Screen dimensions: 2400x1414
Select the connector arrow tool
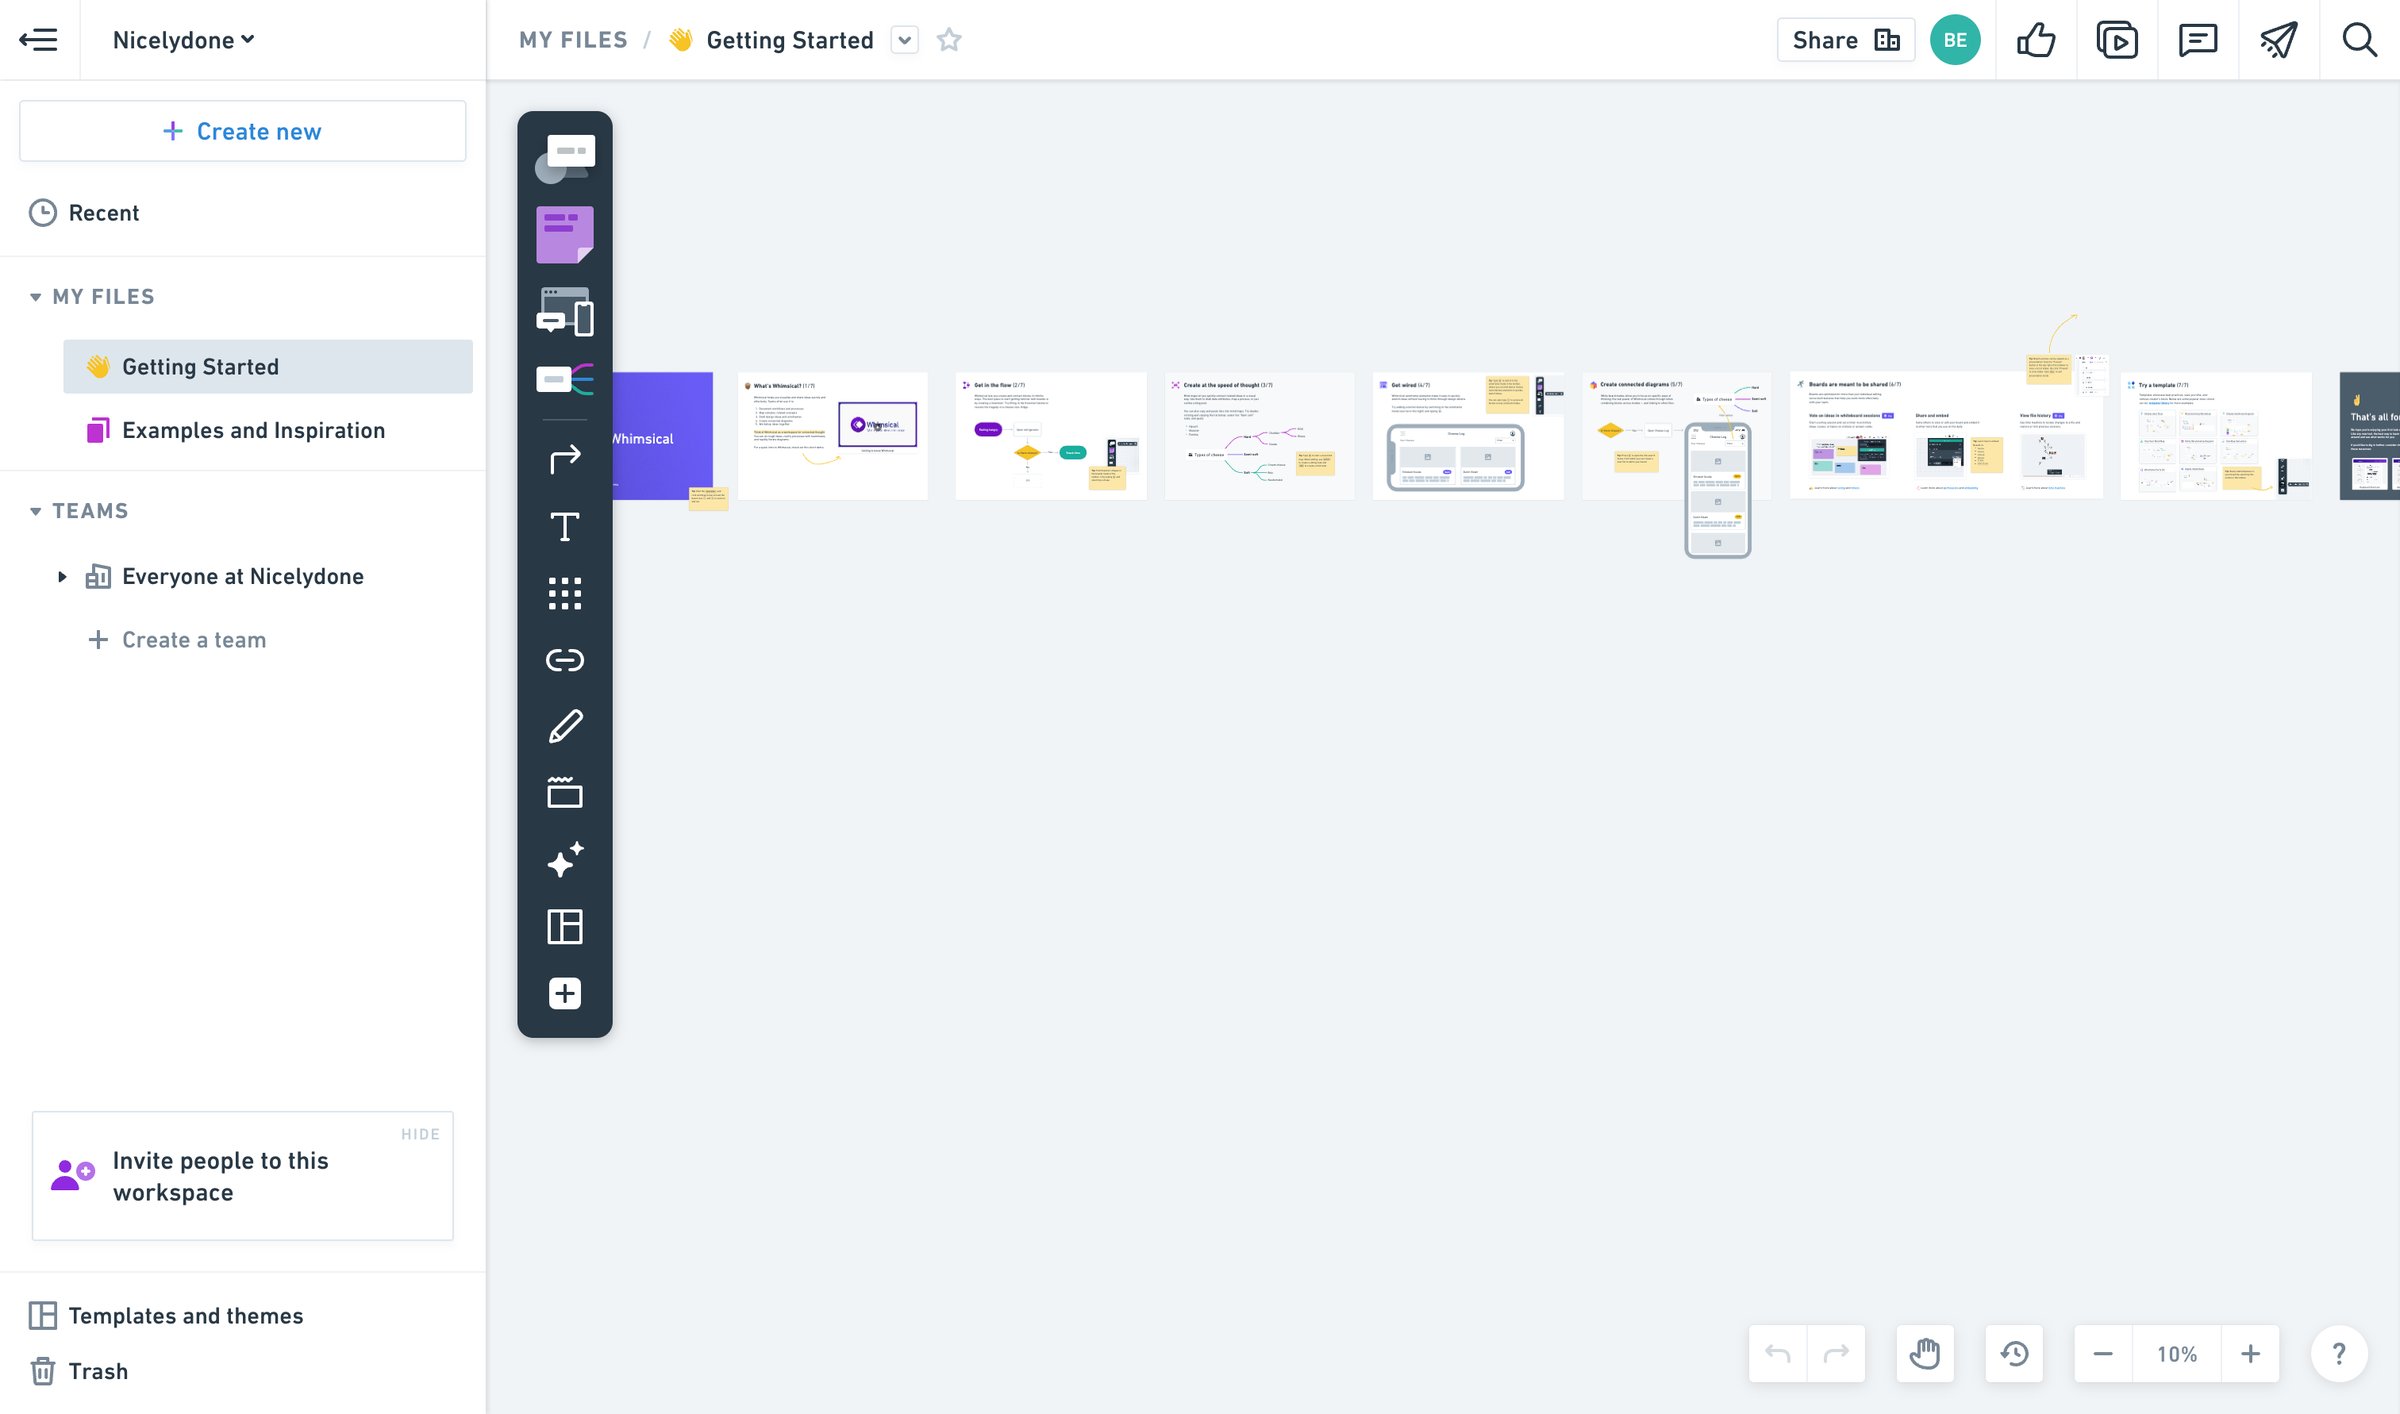point(565,458)
